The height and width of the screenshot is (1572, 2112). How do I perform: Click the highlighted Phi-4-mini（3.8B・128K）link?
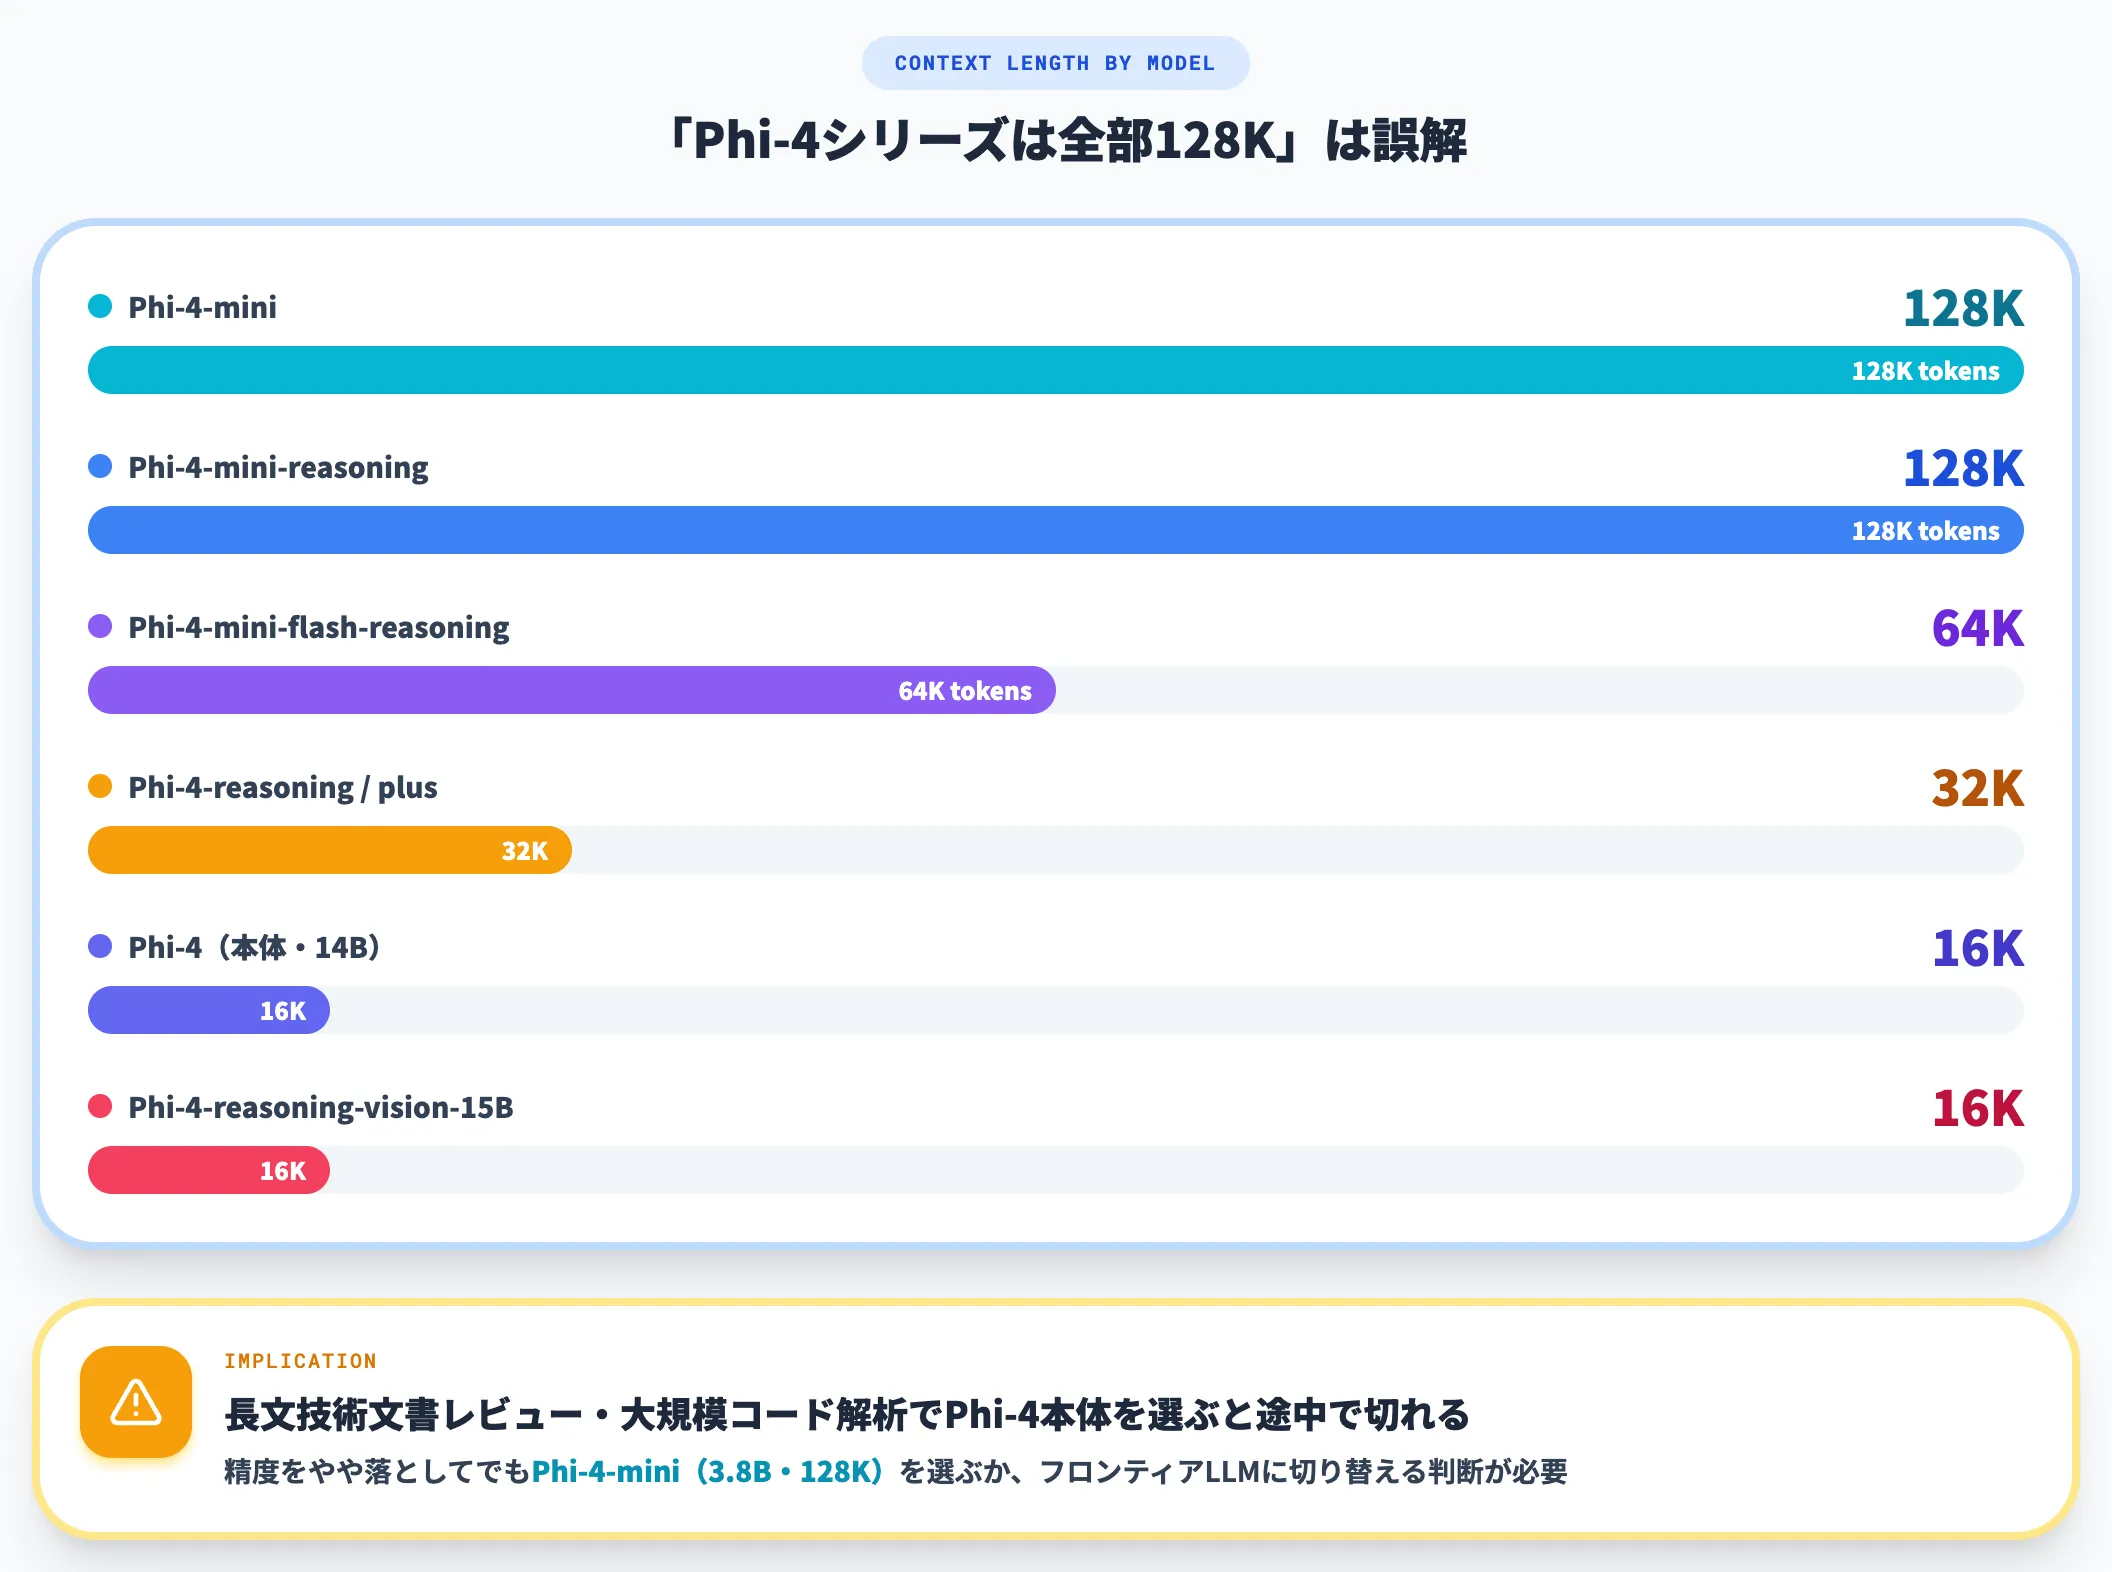point(707,1471)
